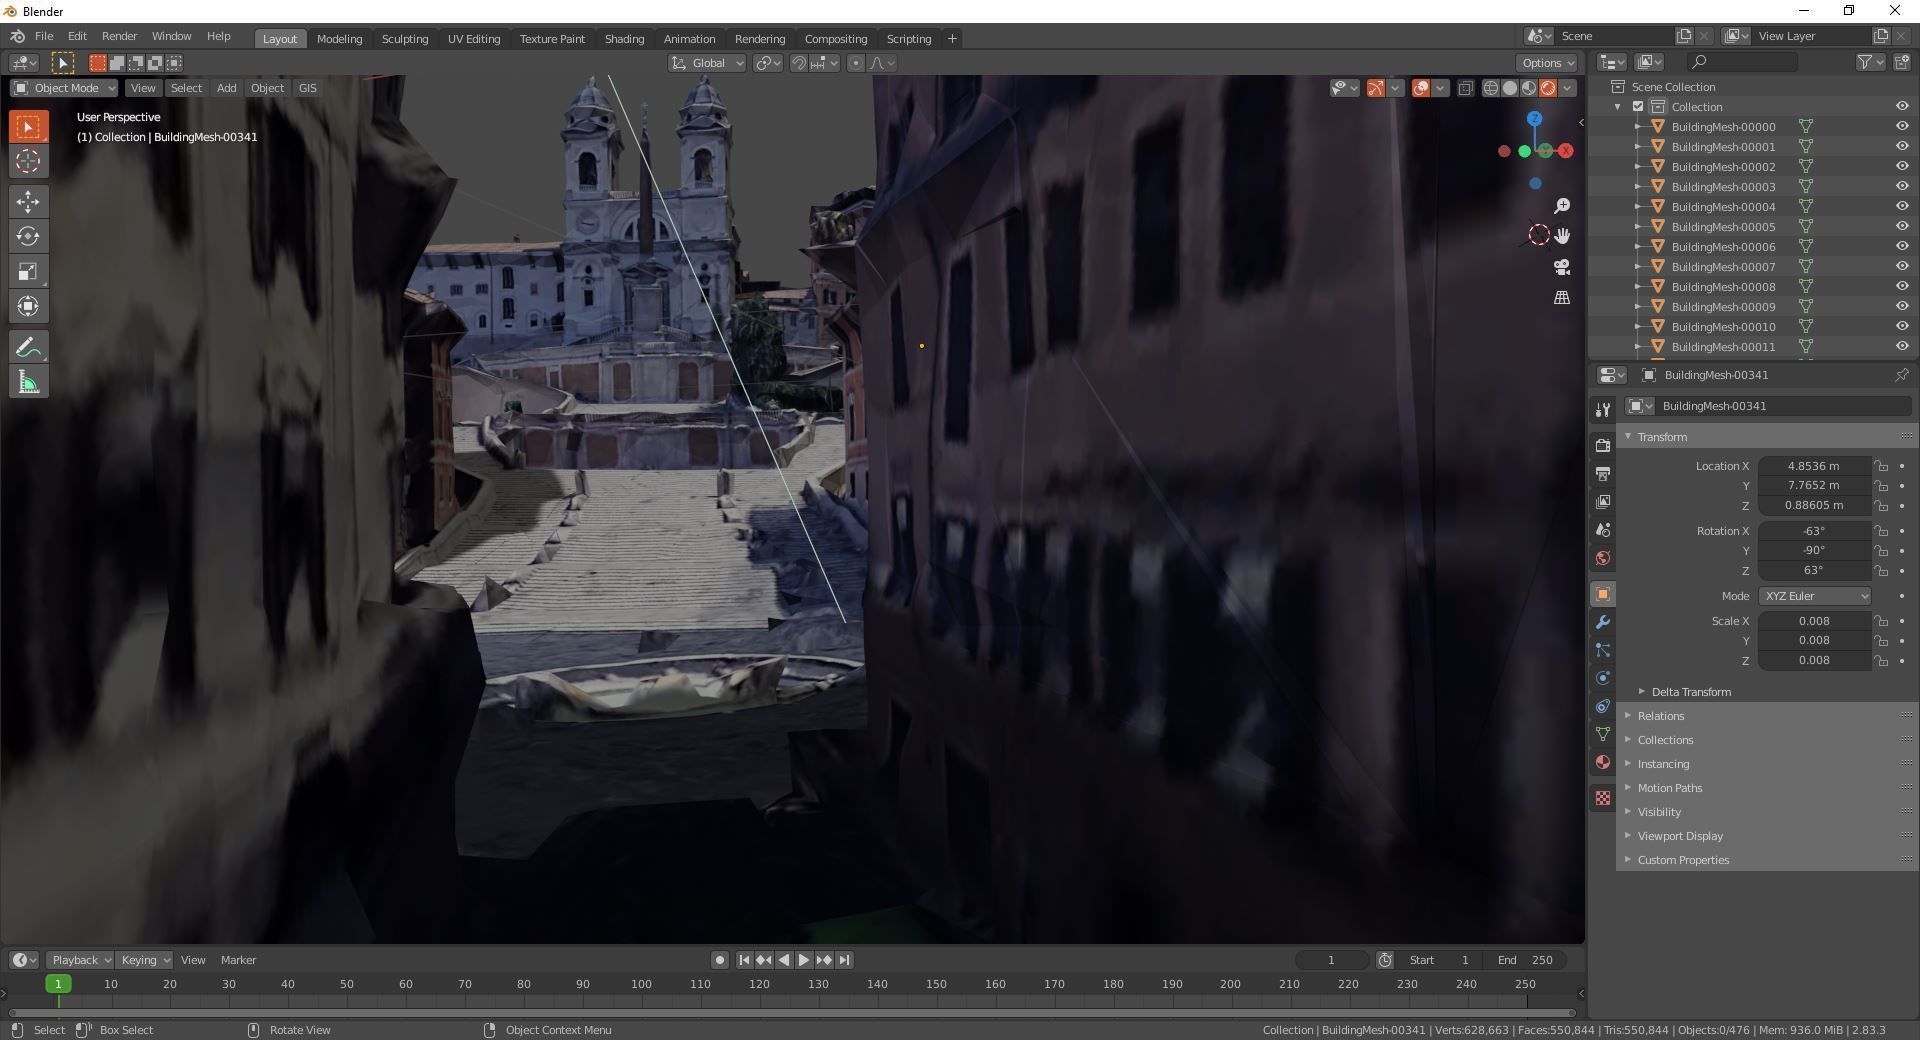Image resolution: width=1920 pixels, height=1040 pixels.
Task: Toggle the Collection eye visibility icon
Action: pos(1902,107)
